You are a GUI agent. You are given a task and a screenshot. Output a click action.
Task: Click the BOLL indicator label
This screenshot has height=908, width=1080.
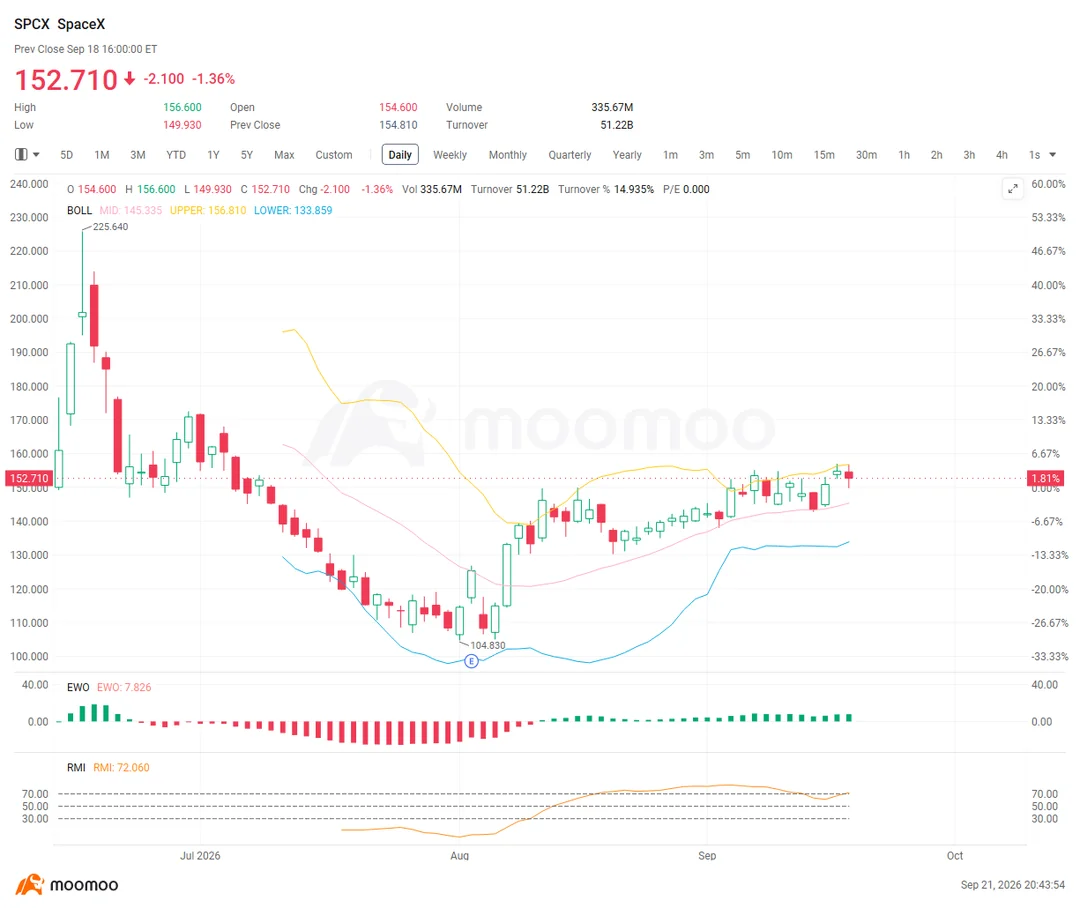pos(79,210)
